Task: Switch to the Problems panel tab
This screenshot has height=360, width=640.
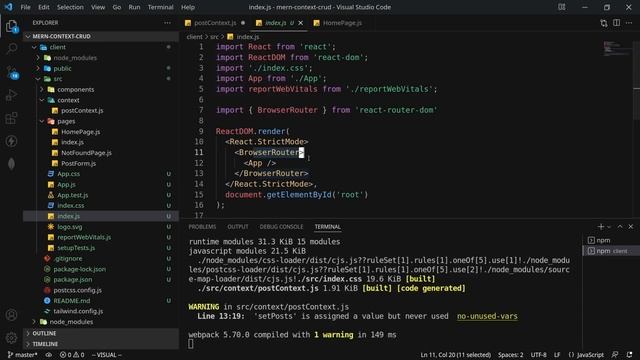Action: pyautogui.click(x=202, y=227)
